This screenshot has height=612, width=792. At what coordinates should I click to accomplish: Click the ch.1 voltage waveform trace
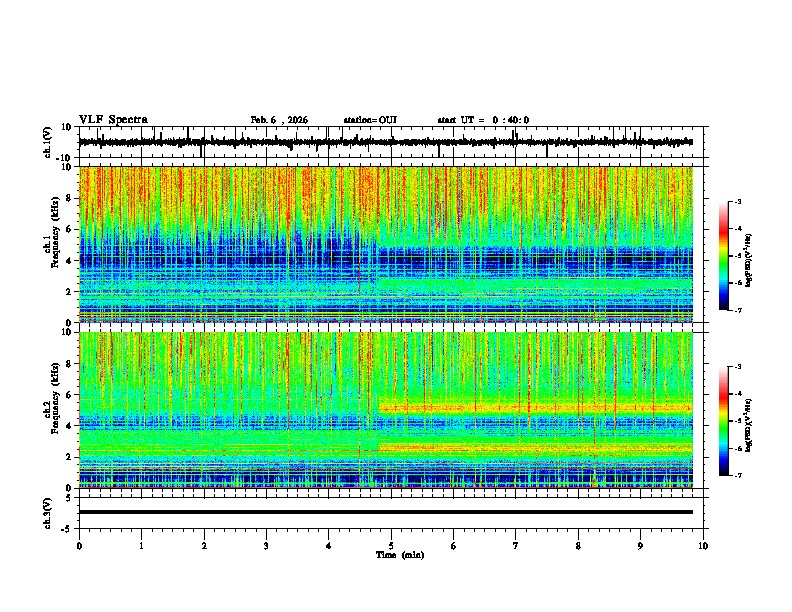click(x=386, y=142)
